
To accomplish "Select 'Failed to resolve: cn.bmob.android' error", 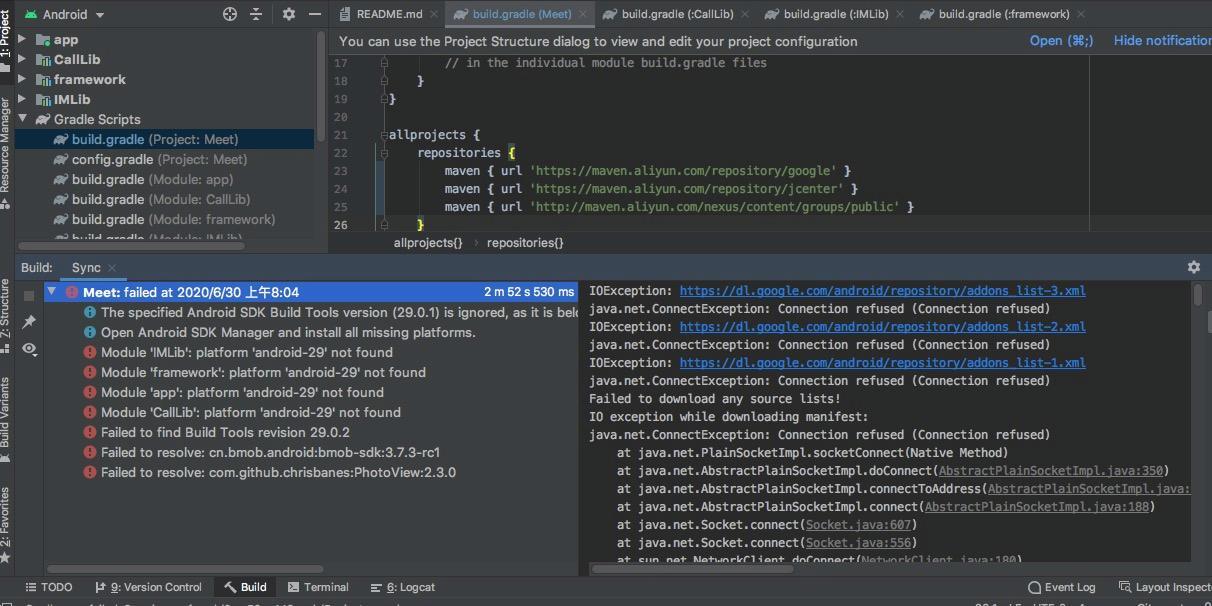I will point(262,452).
